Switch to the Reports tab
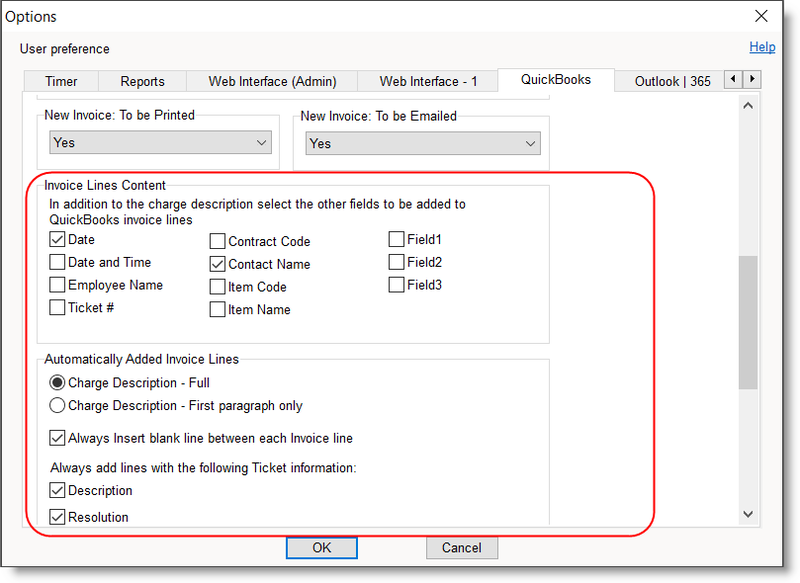Image resolution: width=800 pixels, height=583 pixels. pyautogui.click(x=142, y=81)
